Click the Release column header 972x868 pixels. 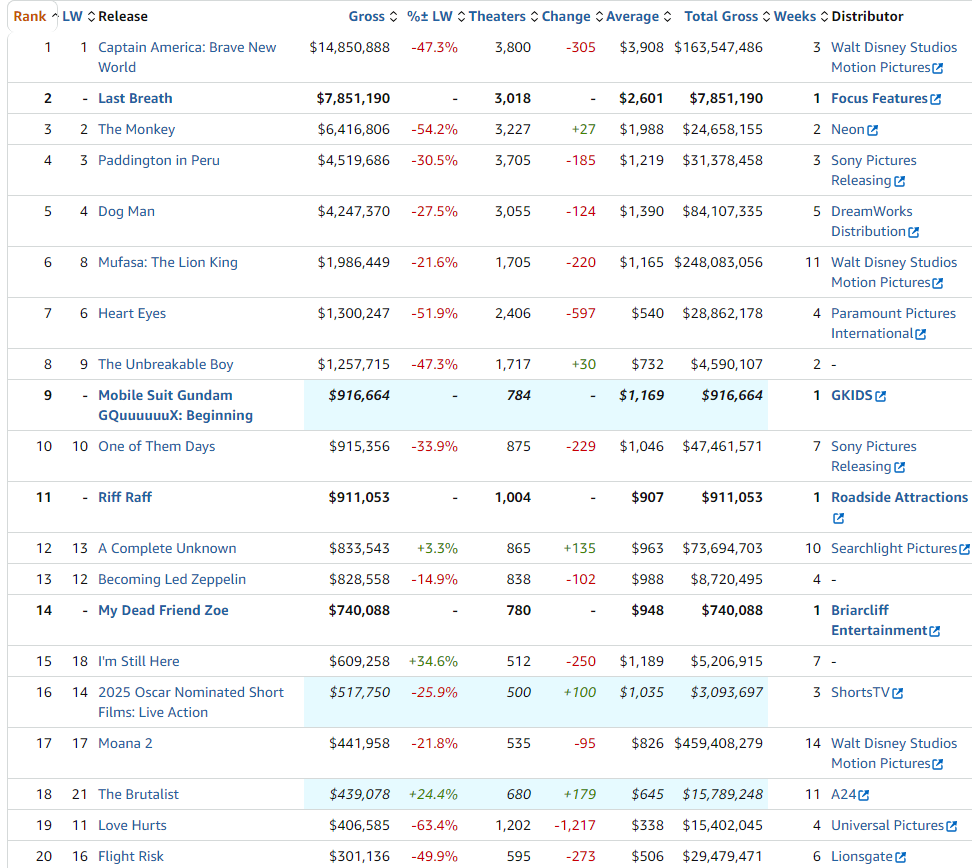coord(122,16)
